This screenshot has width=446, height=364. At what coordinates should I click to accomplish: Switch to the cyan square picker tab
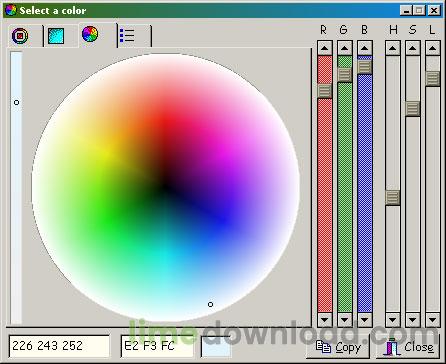56,36
